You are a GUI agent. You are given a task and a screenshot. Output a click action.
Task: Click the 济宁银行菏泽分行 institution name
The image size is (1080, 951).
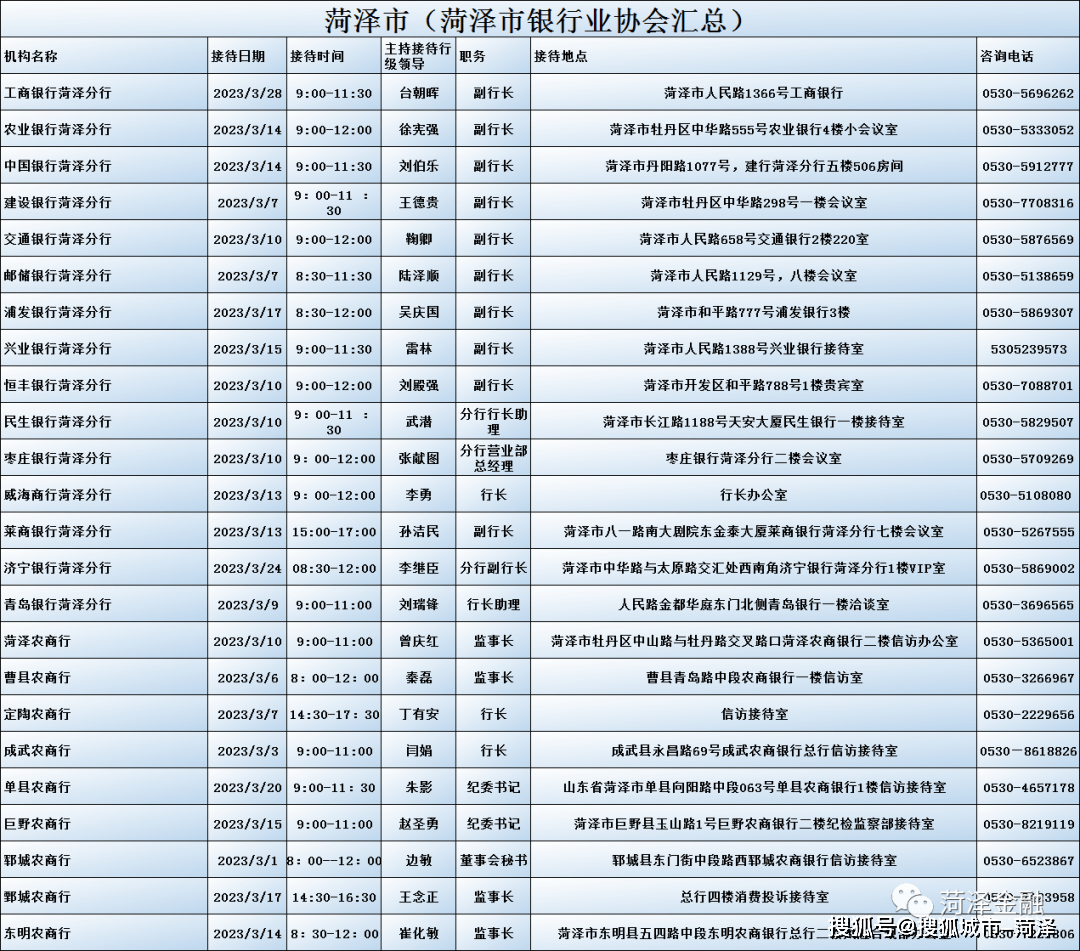57,567
